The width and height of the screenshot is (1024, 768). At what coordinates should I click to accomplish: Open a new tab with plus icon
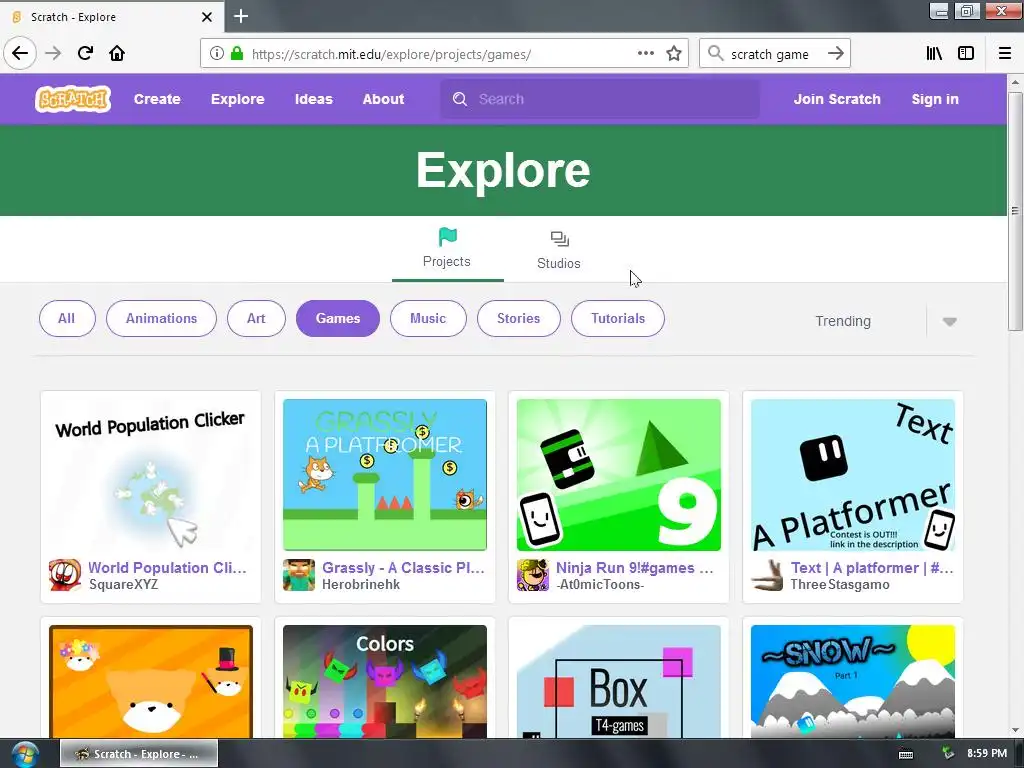pos(241,16)
